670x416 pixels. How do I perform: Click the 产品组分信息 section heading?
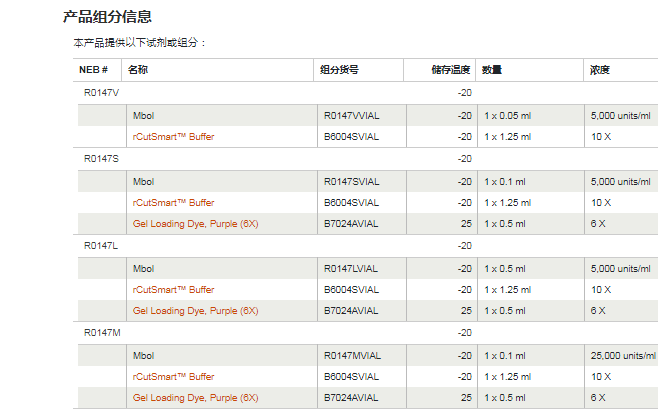pyautogui.click(x=107, y=16)
